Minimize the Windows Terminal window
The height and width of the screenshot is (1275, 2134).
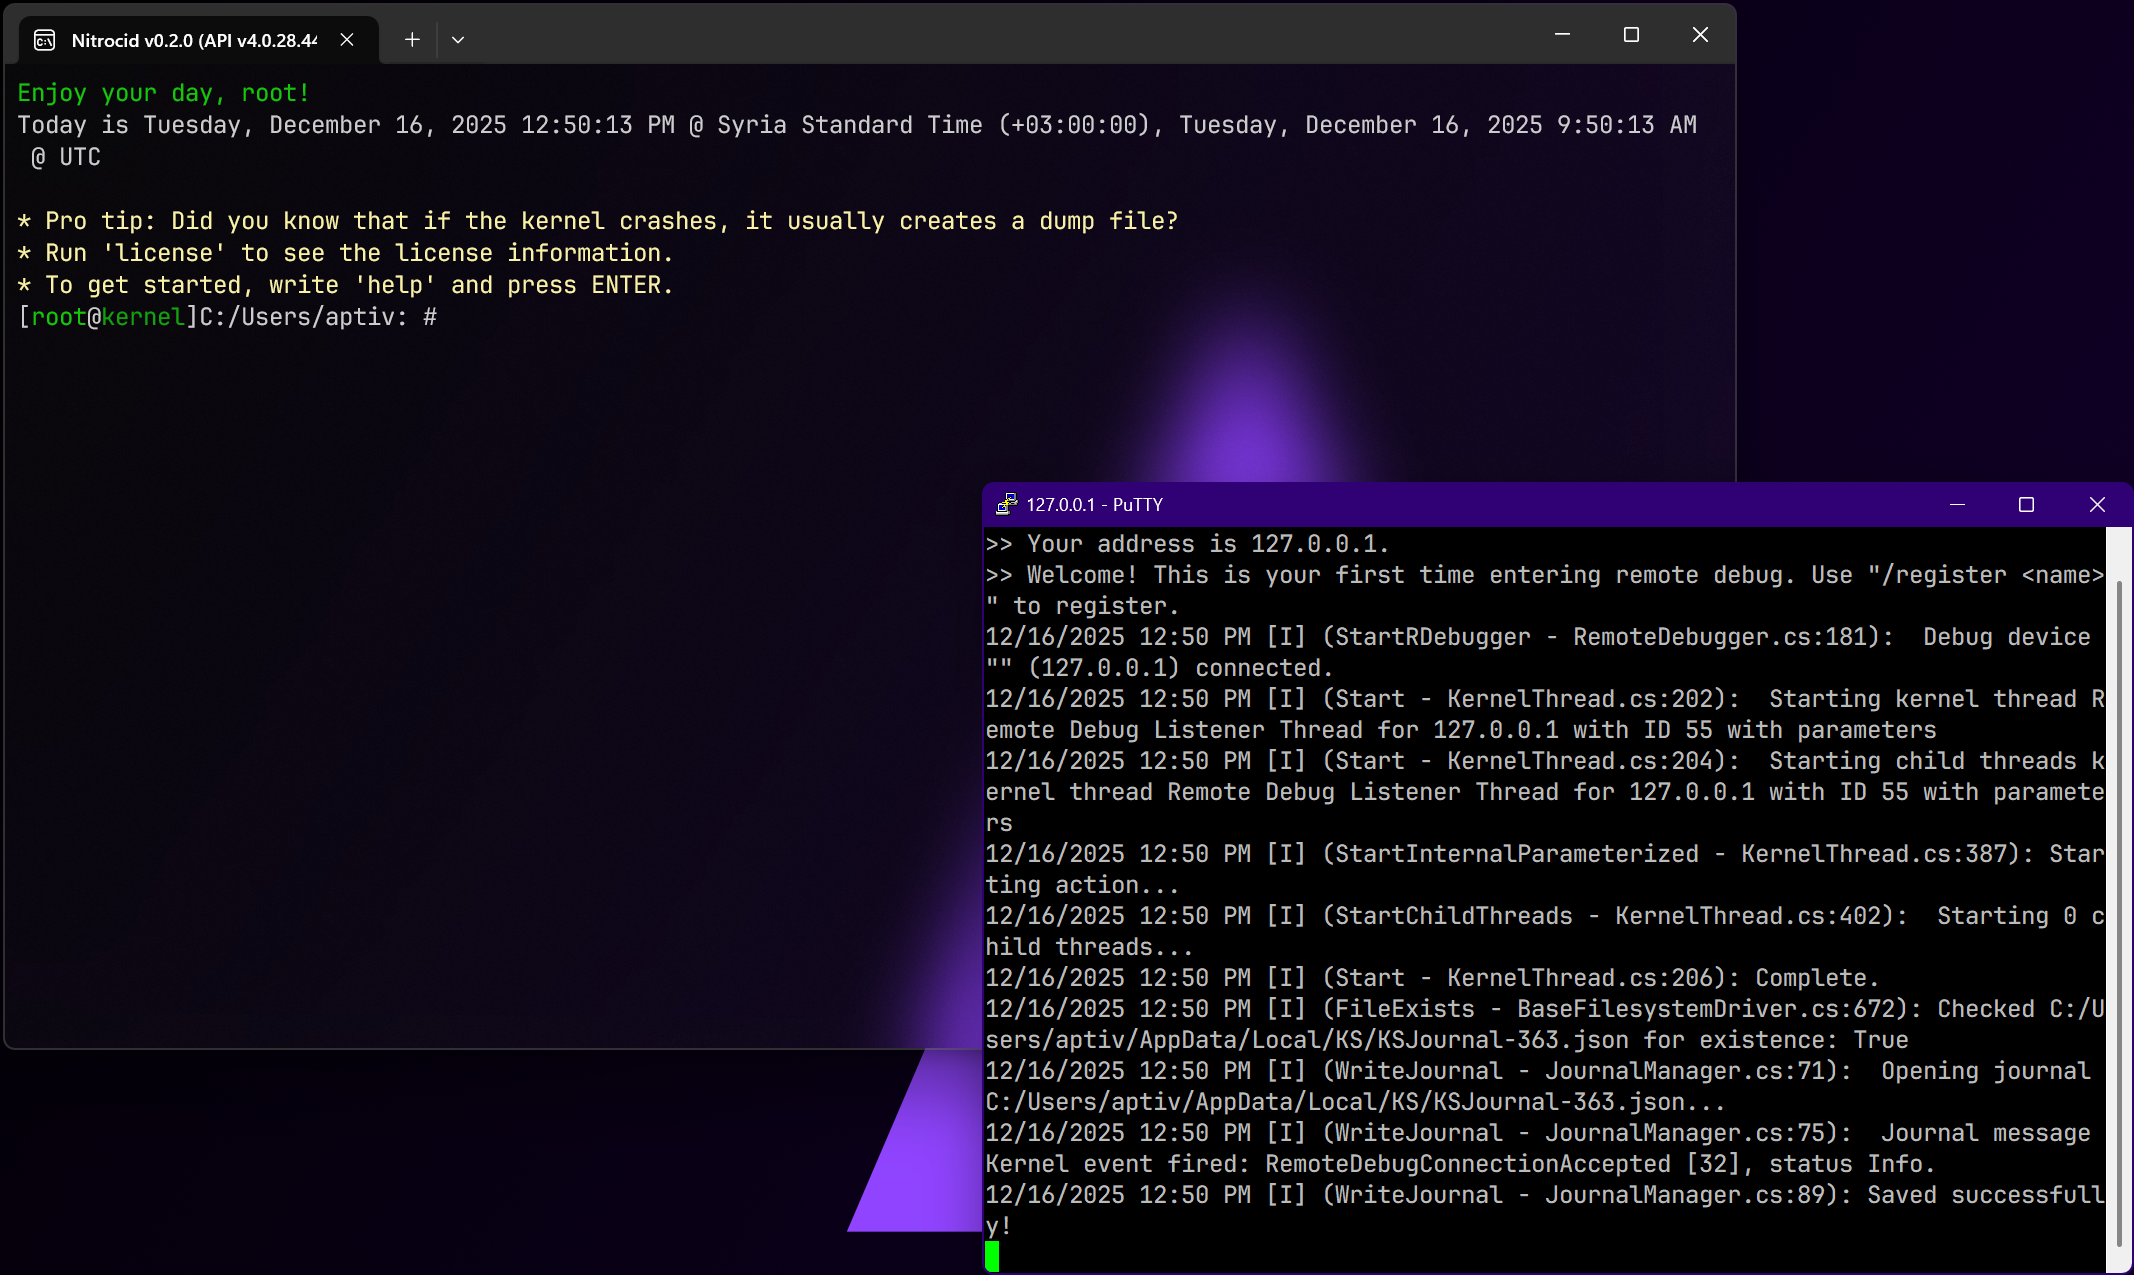click(1562, 35)
